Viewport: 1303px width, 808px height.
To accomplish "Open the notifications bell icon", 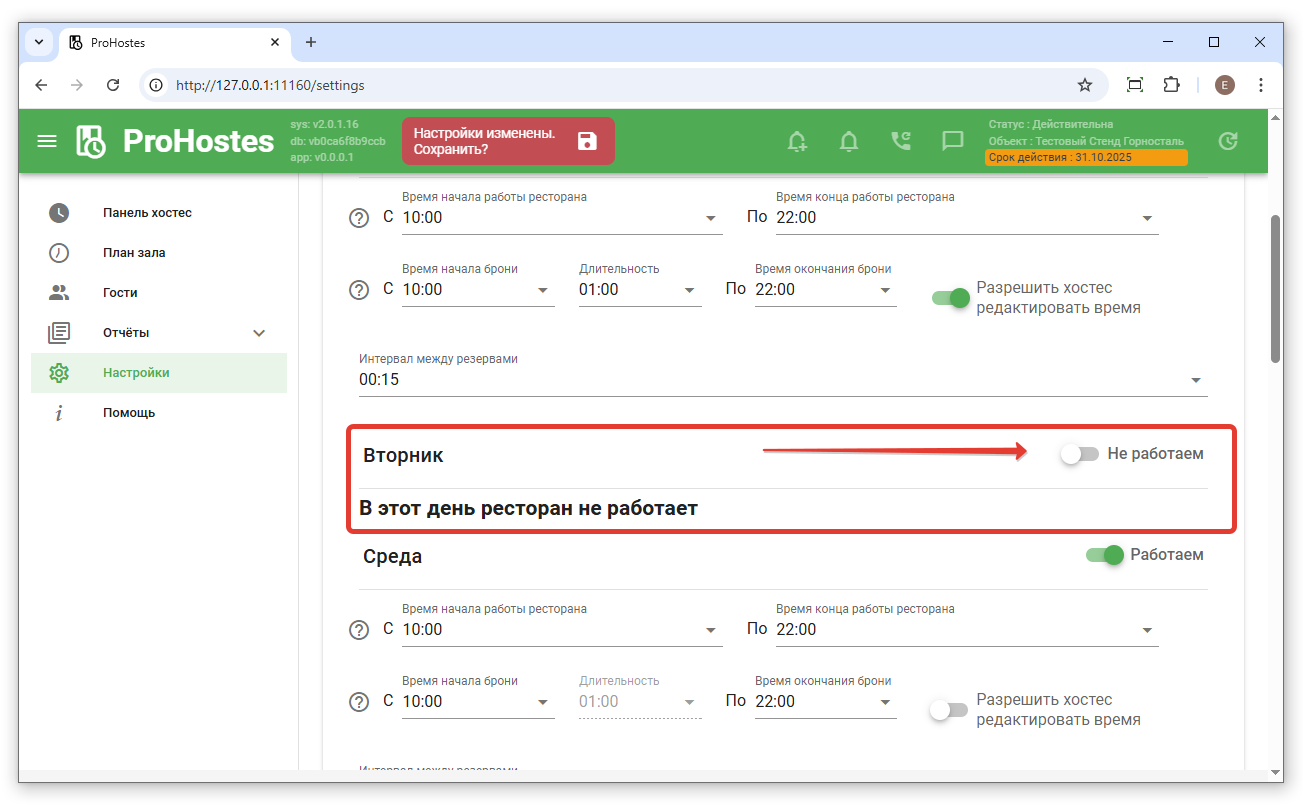I will pyautogui.click(x=849, y=141).
